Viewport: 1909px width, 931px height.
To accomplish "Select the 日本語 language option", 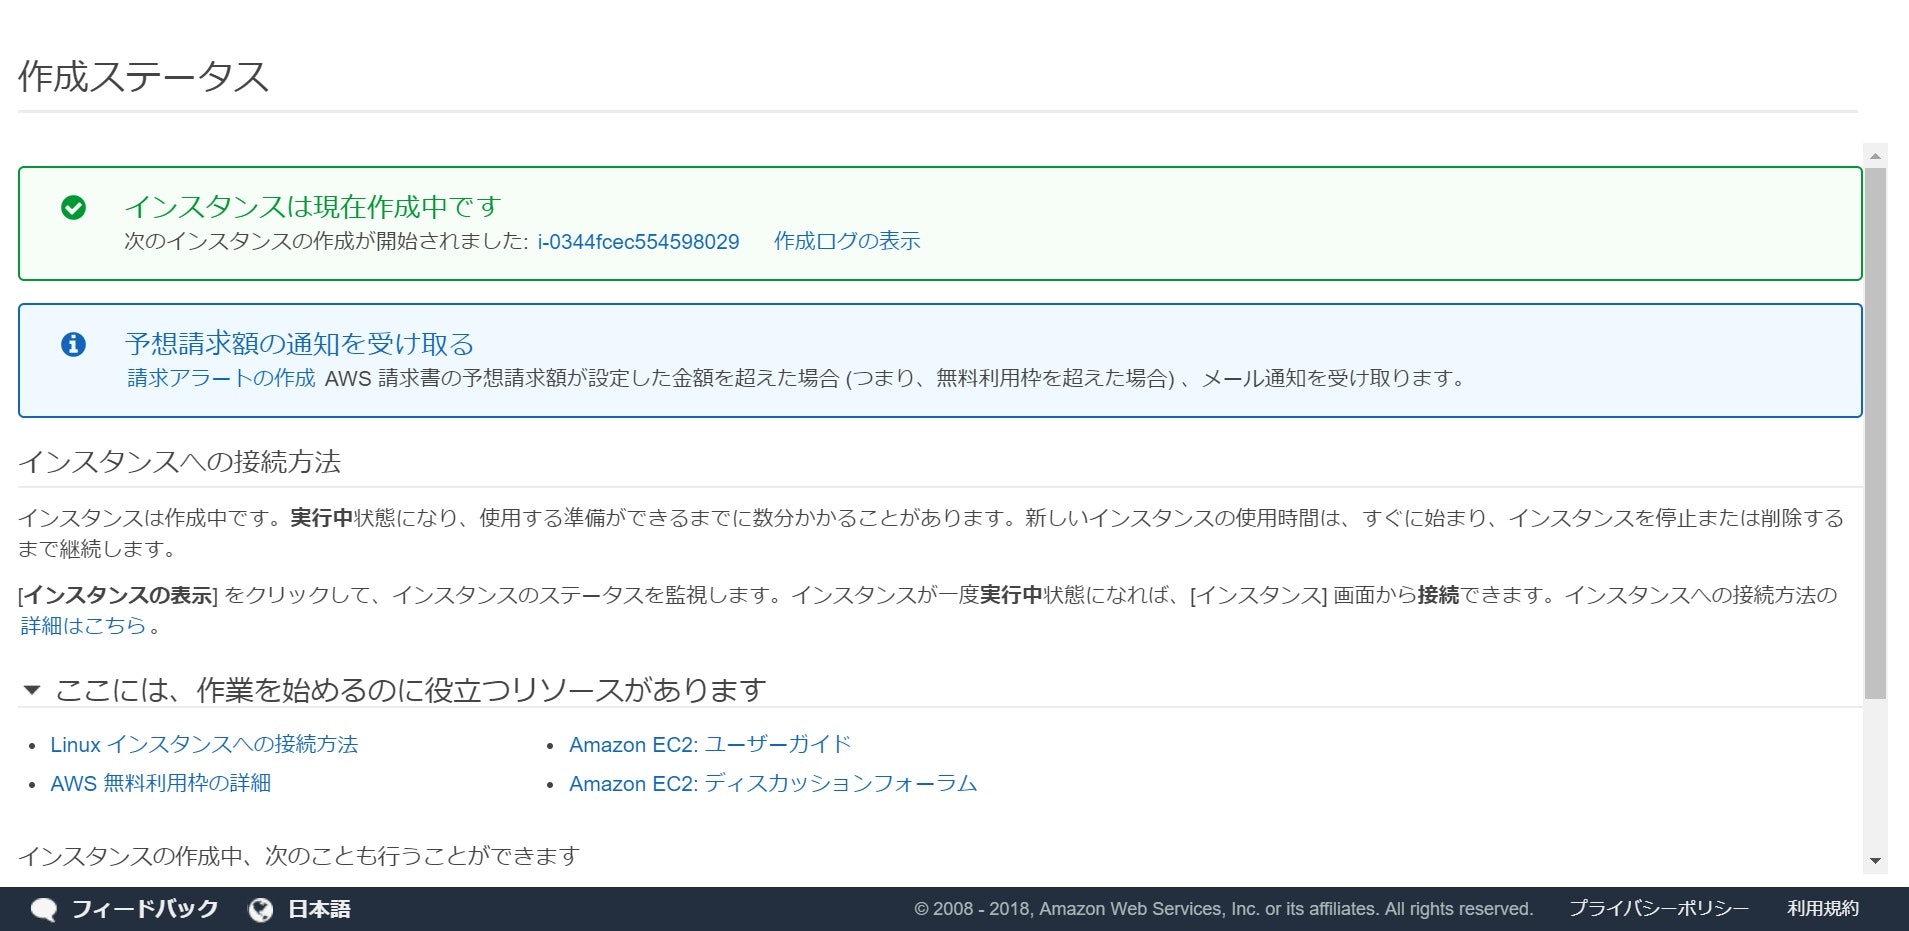I will tap(319, 909).
